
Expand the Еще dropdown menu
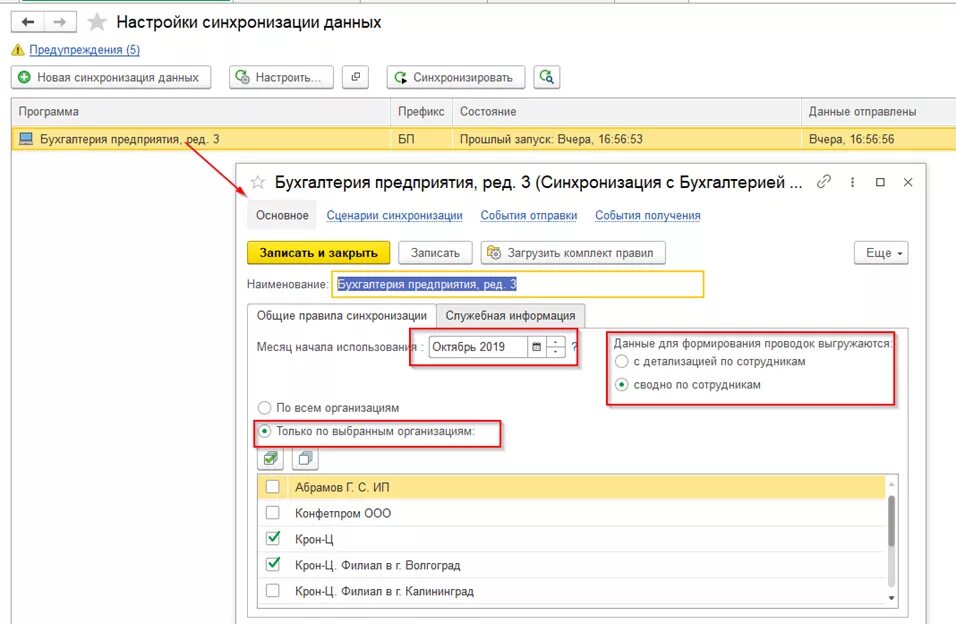click(x=881, y=253)
